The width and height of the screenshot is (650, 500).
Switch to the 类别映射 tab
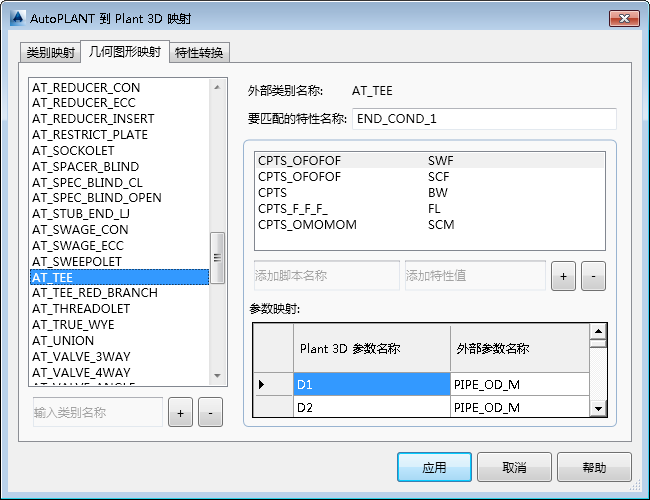50,53
